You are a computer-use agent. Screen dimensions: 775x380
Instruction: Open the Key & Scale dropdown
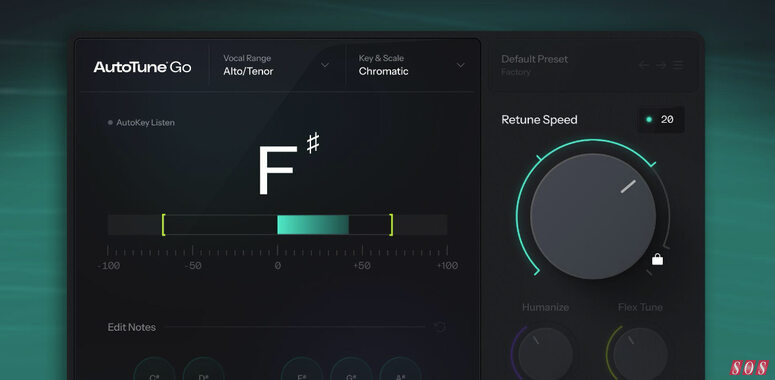[x=412, y=65]
